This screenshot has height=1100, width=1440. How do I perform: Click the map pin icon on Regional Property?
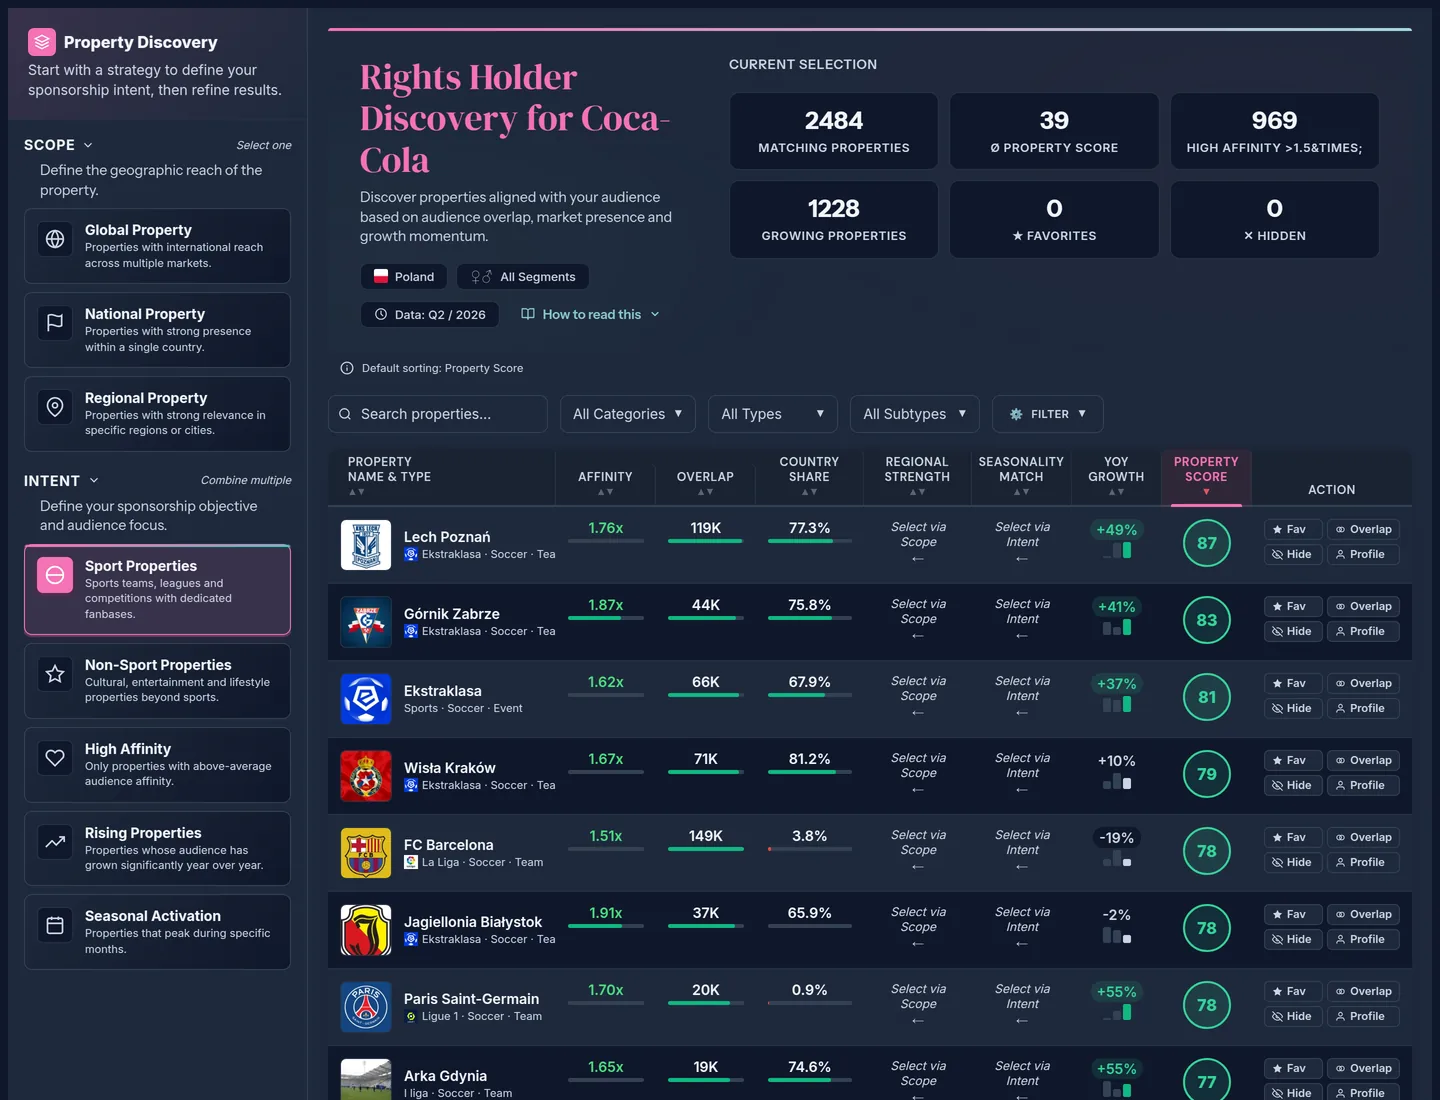[x=55, y=407]
